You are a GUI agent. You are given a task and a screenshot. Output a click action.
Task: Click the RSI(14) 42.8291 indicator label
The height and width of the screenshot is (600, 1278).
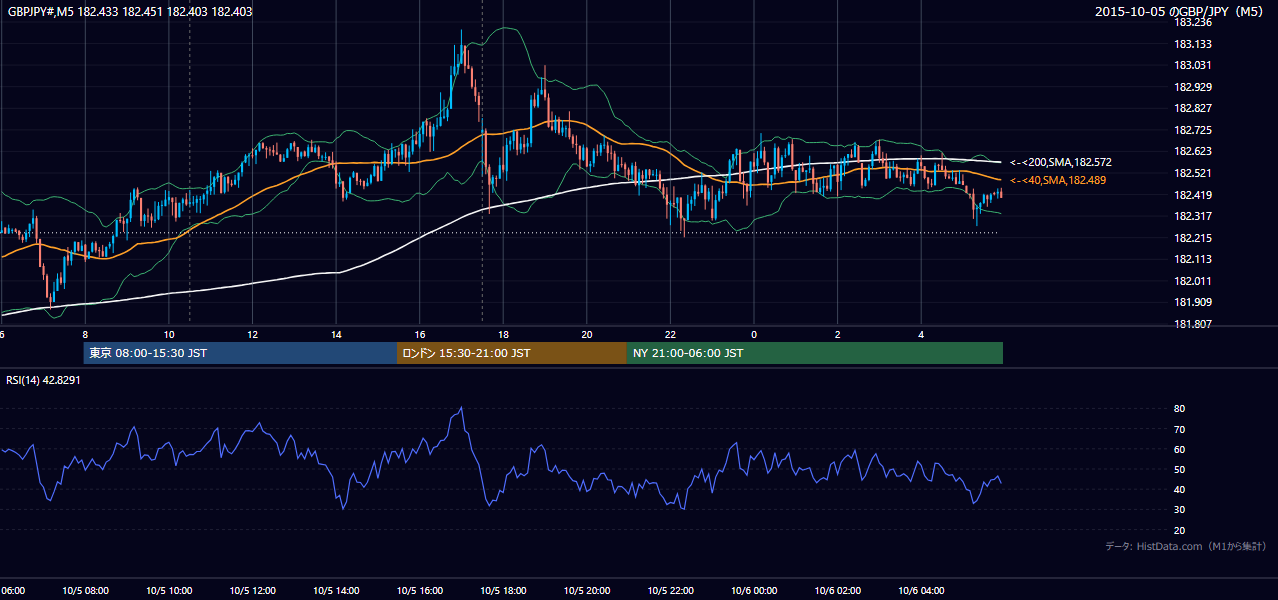coord(43,380)
